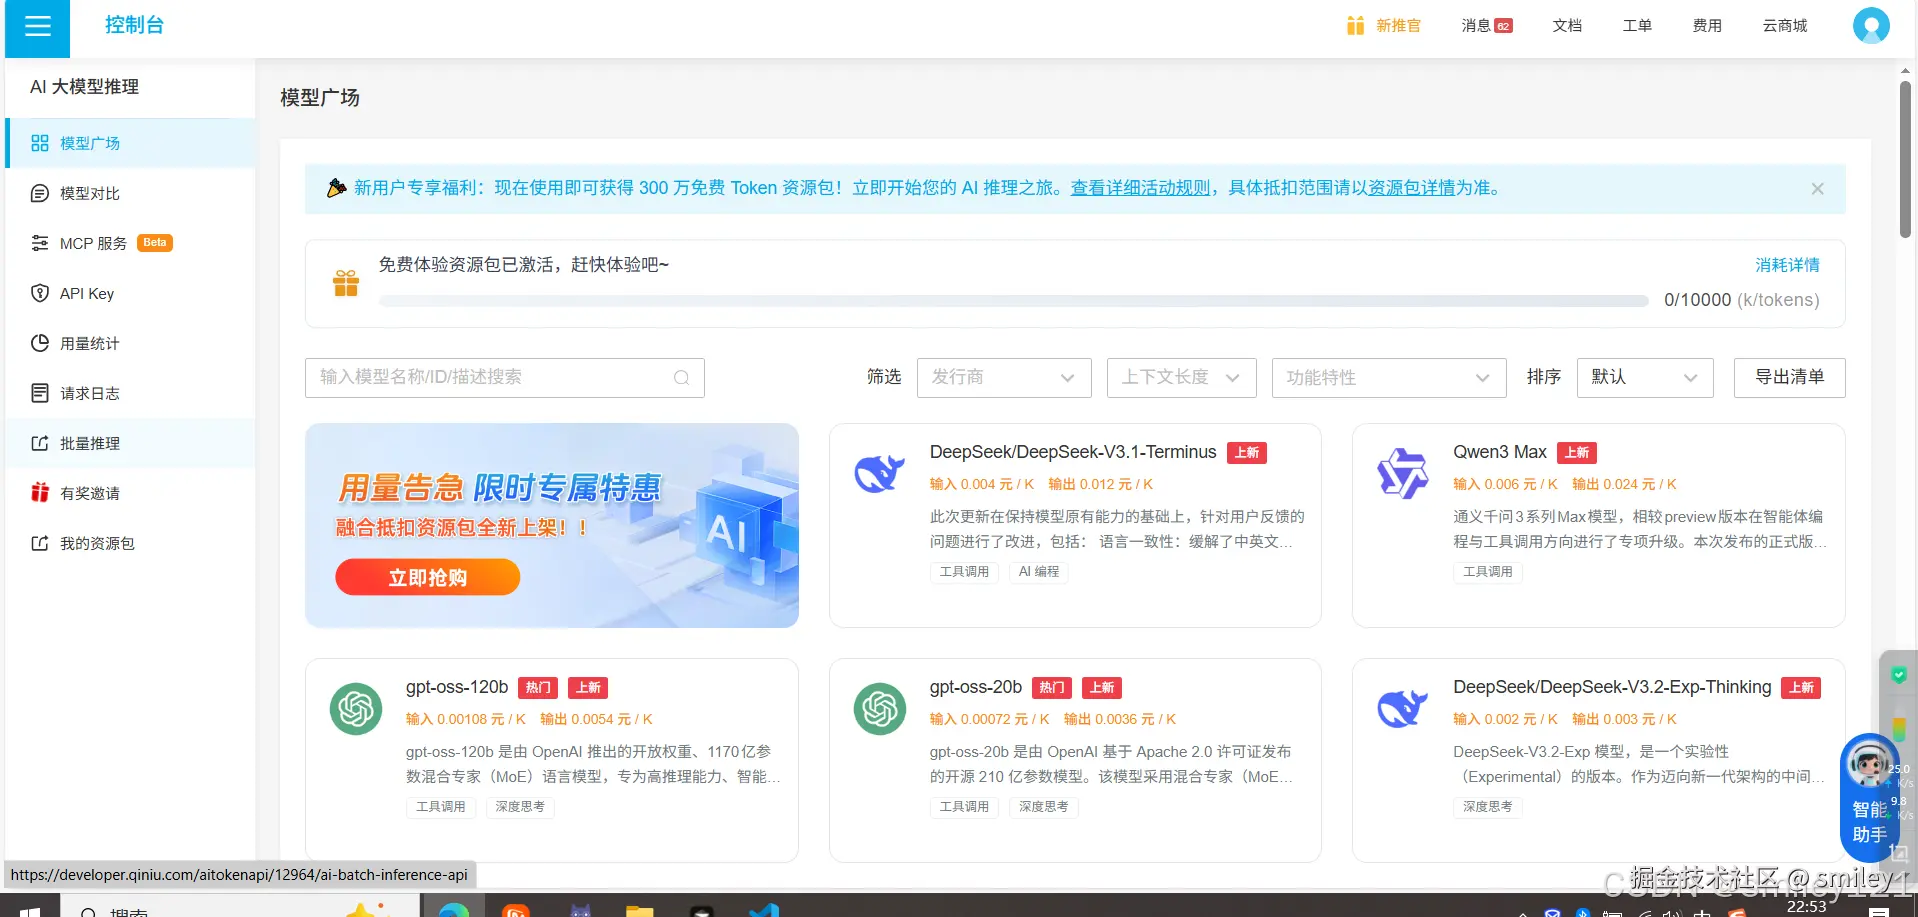Open the 查看详细活动规则 link
The height and width of the screenshot is (917, 1918).
[x=1140, y=188]
